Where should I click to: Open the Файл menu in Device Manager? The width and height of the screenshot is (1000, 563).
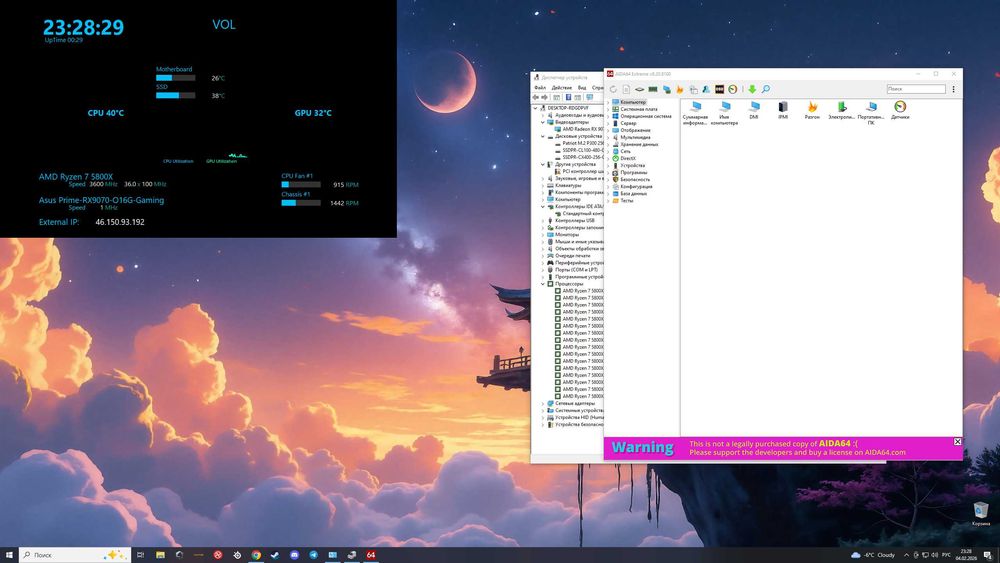point(540,87)
